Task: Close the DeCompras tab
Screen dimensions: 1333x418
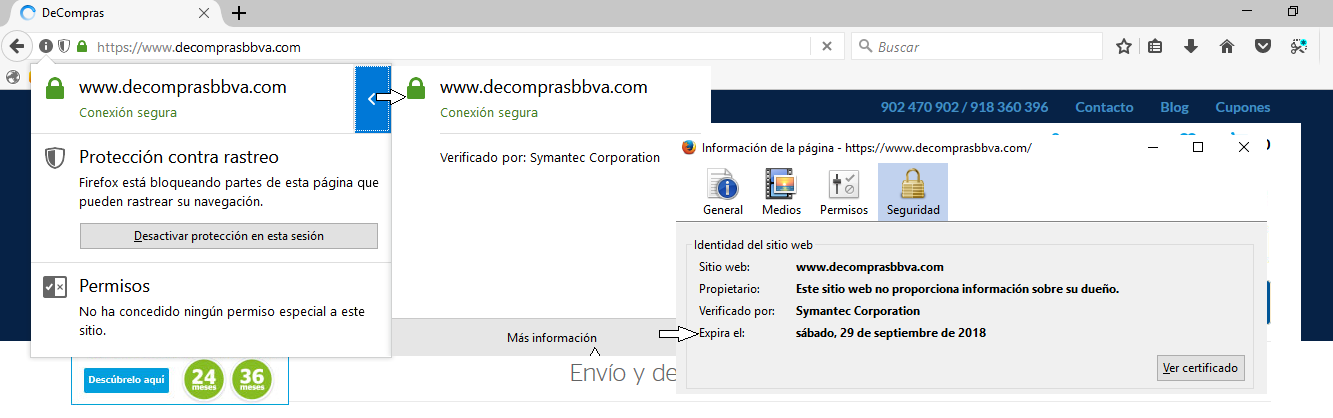Action: click(x=204, y=14)
